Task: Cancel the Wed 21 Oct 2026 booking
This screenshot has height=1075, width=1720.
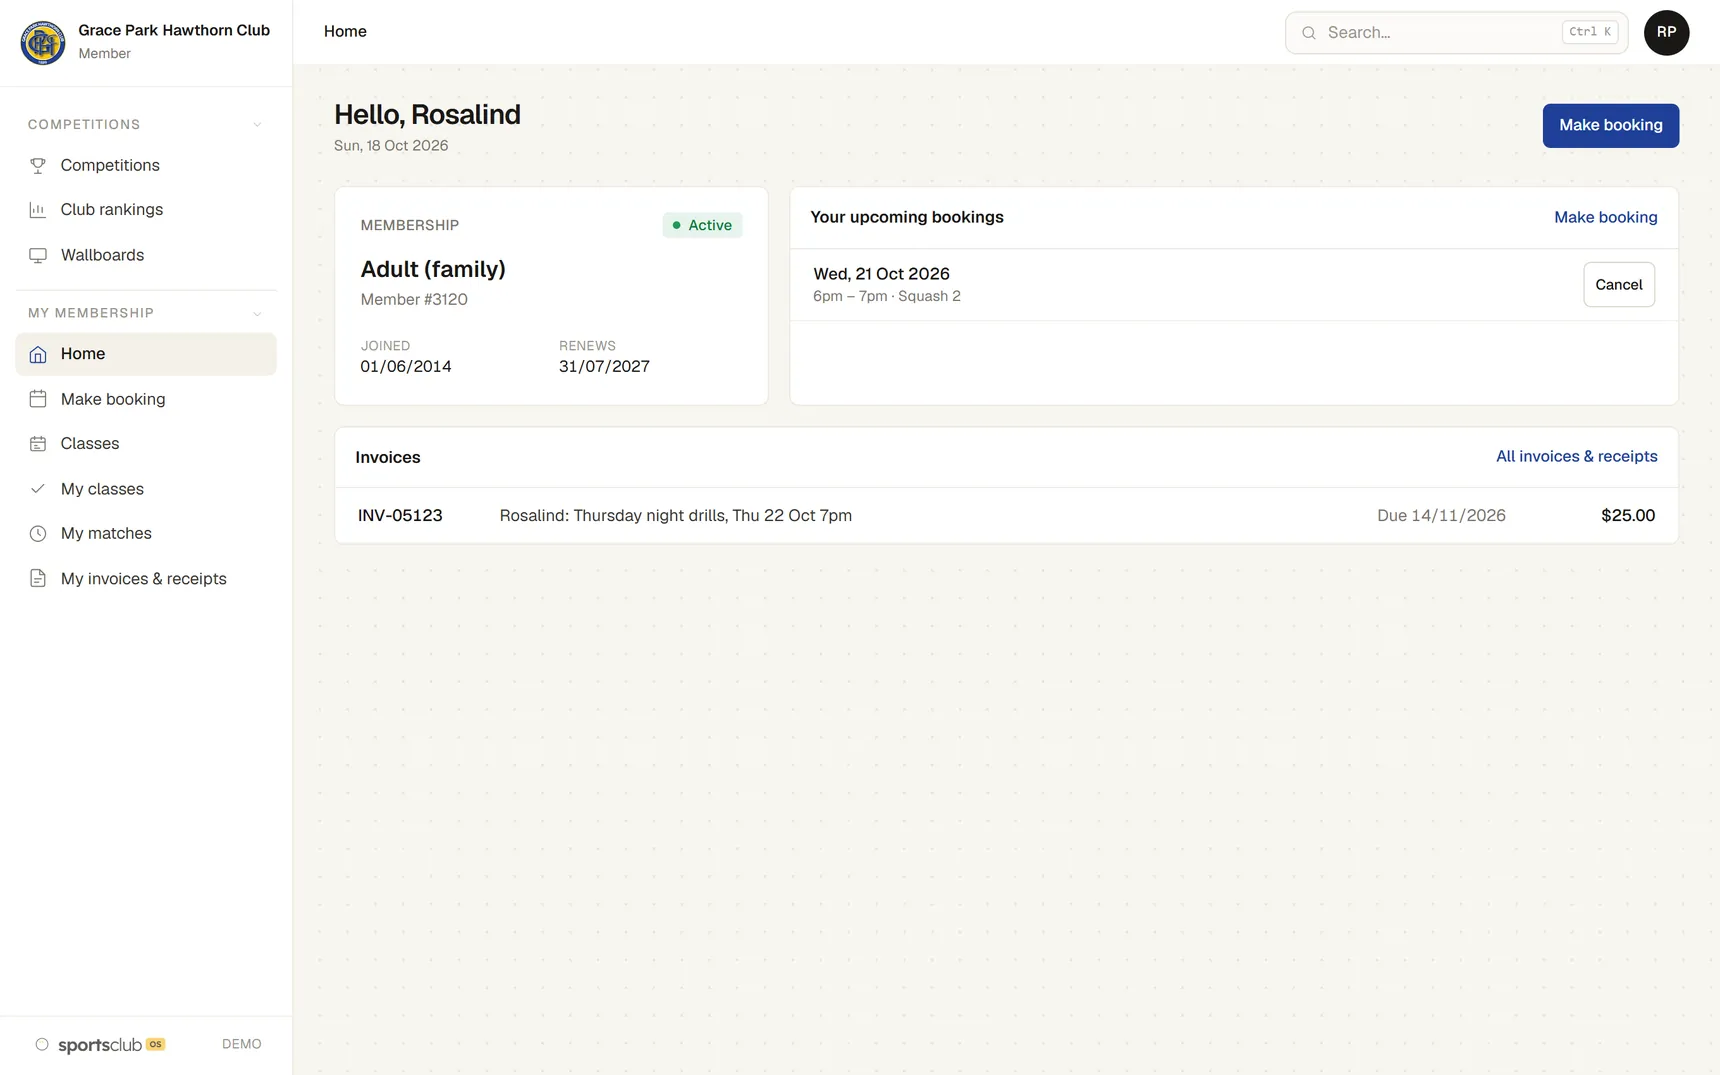Action: pyautogui.click(x=1618, y=285)
